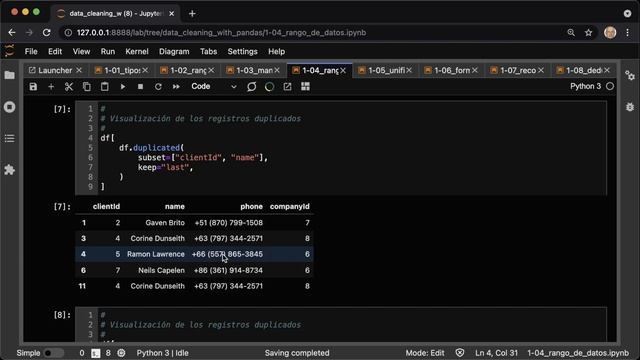Open a new browser tab
The width and height of the screenshot is (640, 360).
(192, 13)
